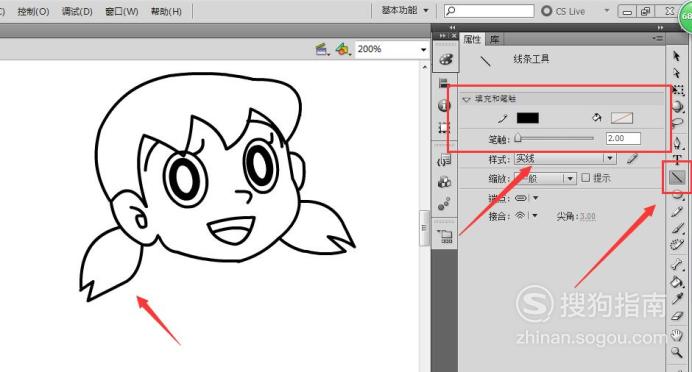Select the Free Transform tool
The width and height of the screenshot is (692, 372).
click(677, 90)
